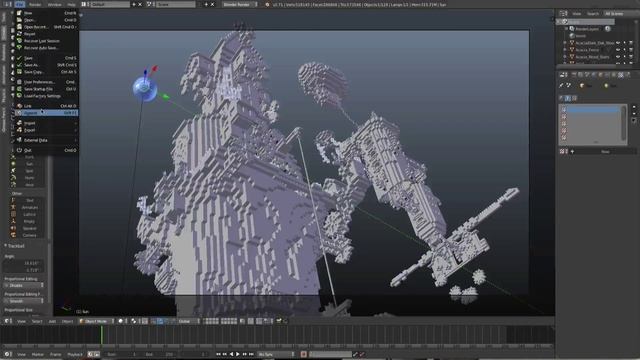Open the Blender Render engine dropdown

pos(240,4)
